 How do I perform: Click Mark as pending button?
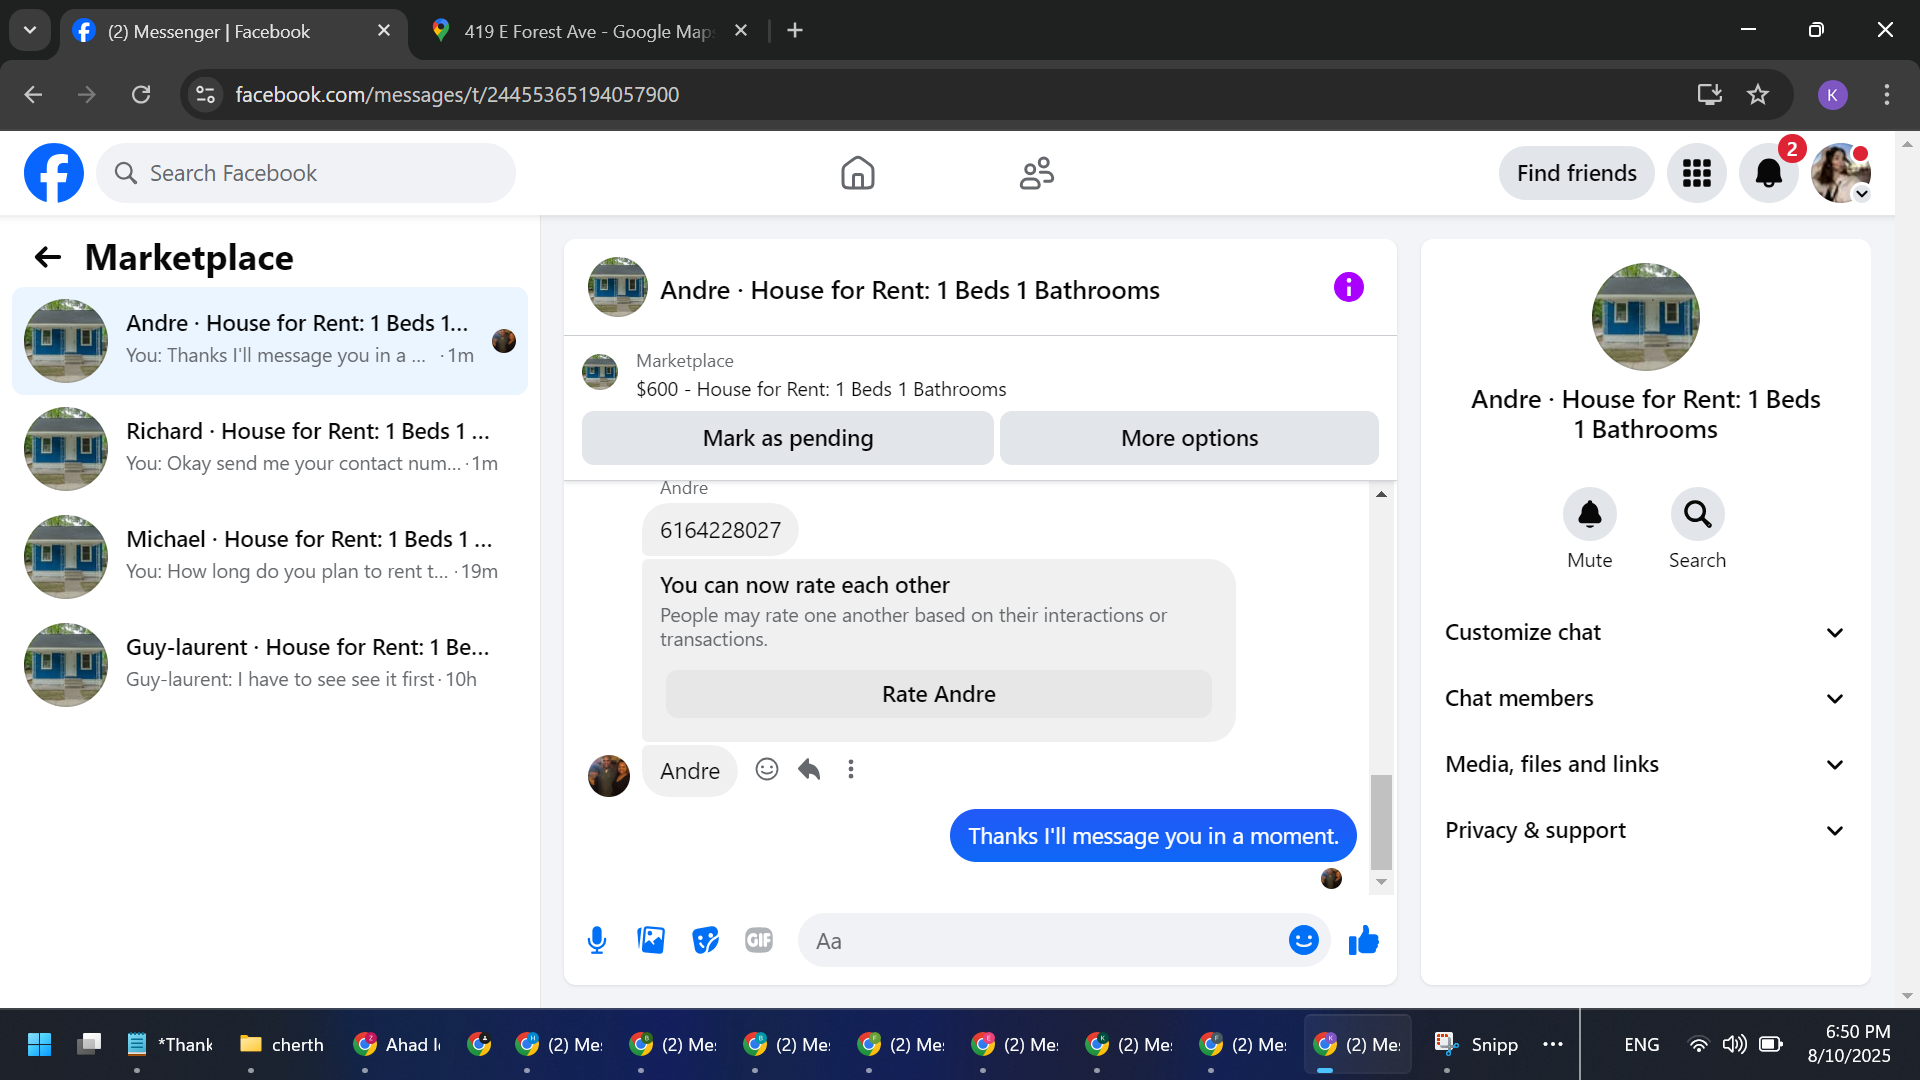(x=787, y=438)
